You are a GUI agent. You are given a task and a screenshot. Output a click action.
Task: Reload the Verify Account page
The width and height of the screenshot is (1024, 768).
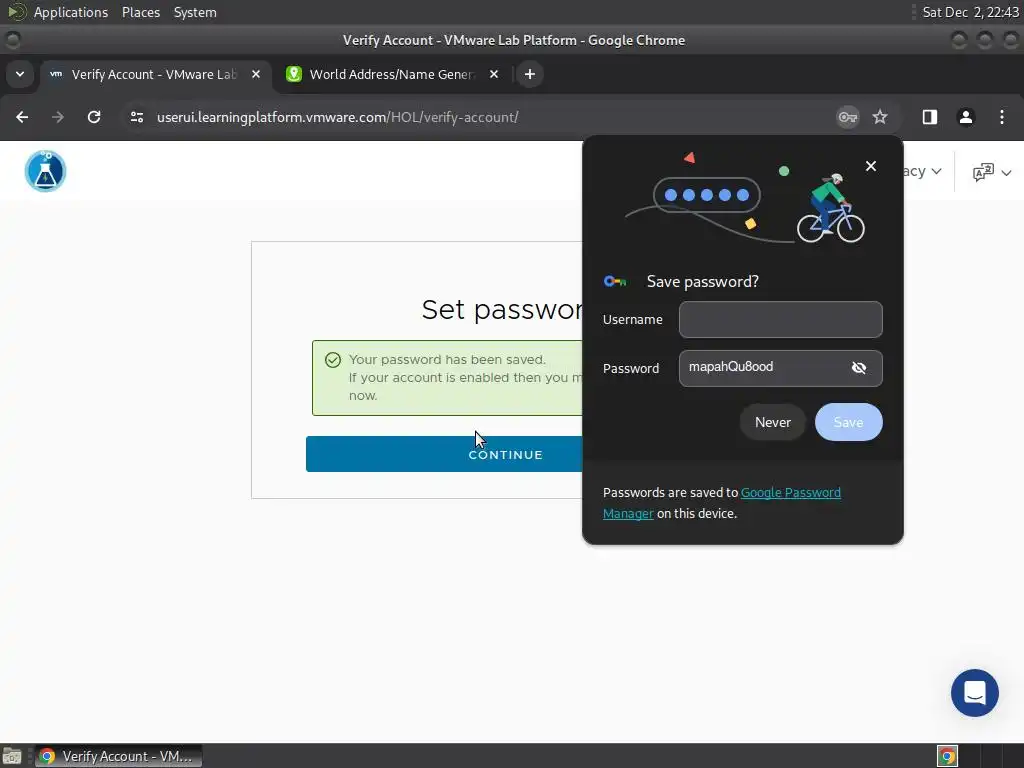click(94, 117)
